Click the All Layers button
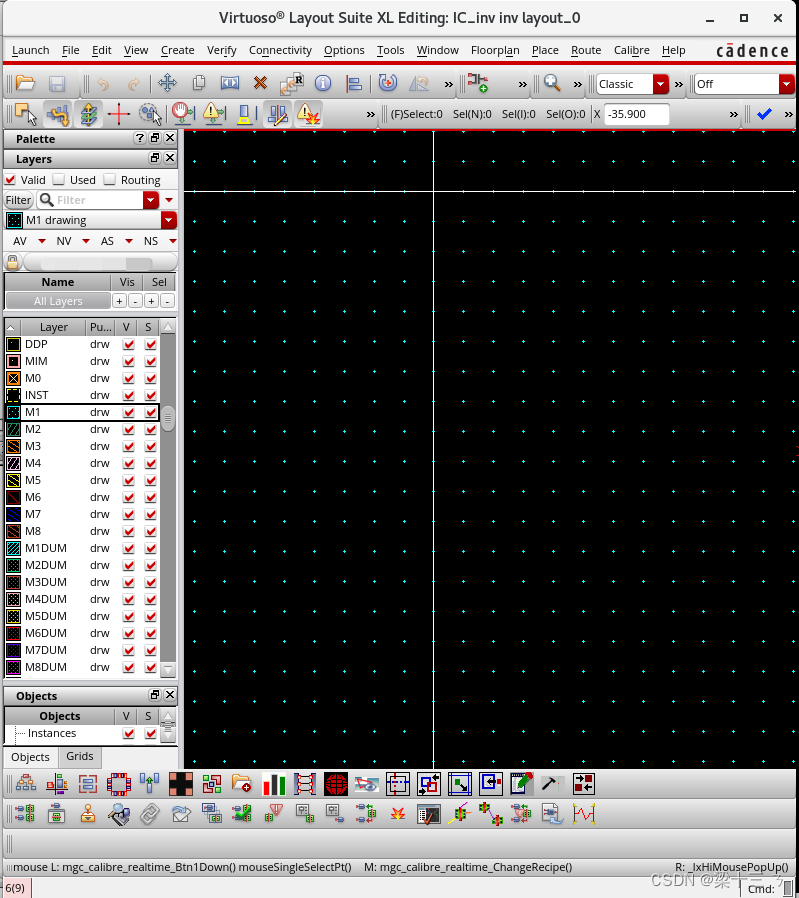 point(58,301)
